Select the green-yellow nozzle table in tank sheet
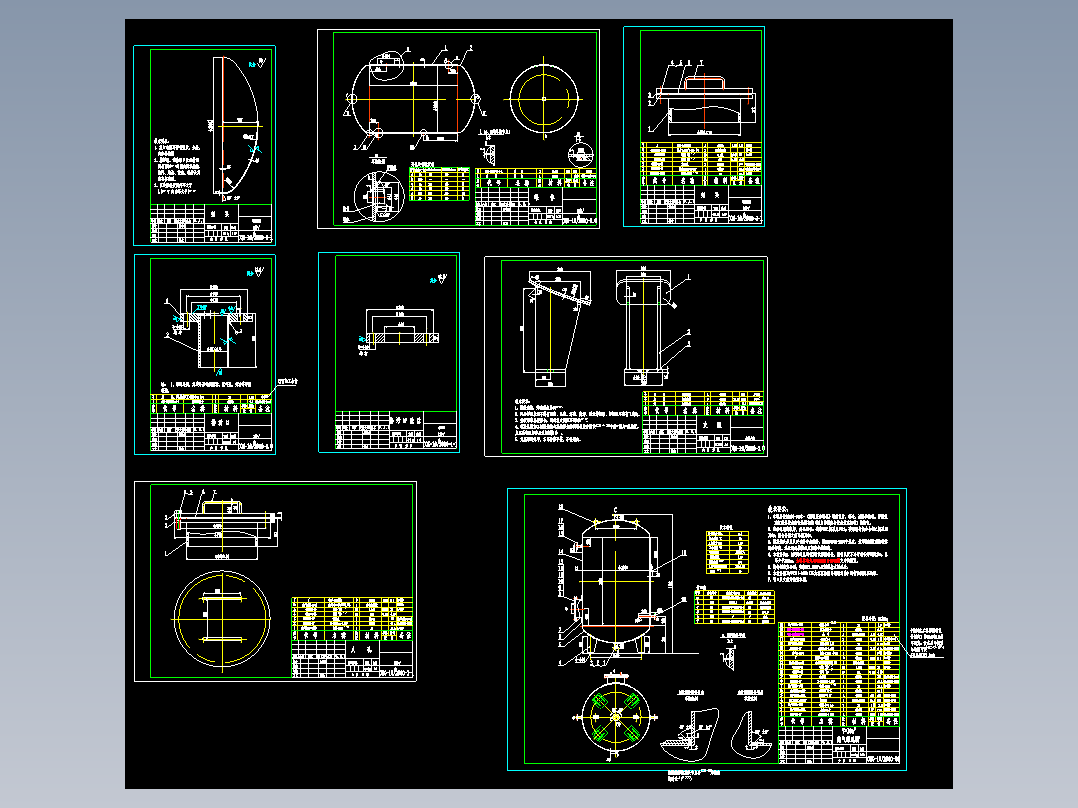This screenshot has width=1078, height=808. coord(439,183)
